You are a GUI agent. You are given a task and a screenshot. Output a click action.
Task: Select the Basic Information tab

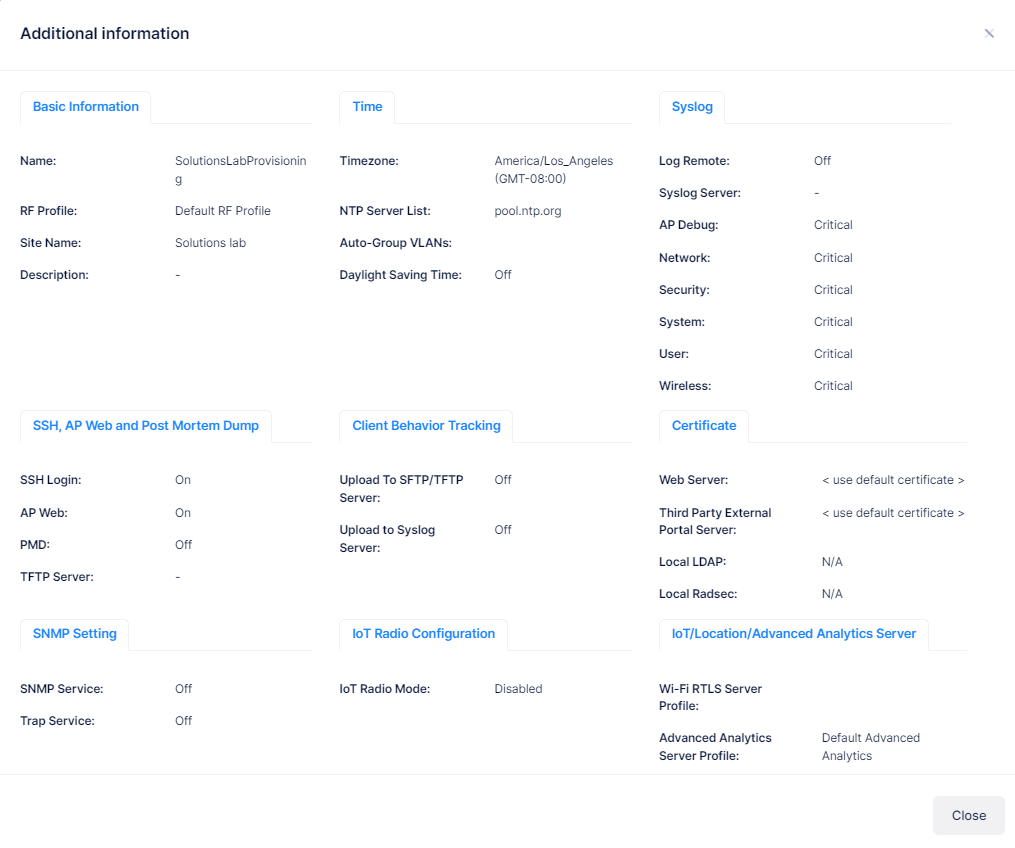[86, 107]
